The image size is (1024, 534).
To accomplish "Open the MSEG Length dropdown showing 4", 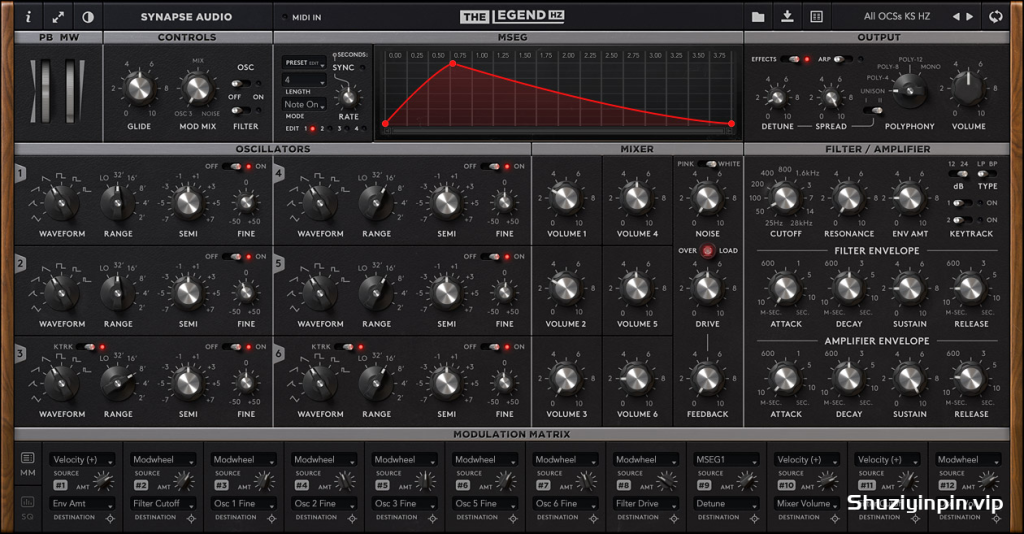I will point(304,80).
